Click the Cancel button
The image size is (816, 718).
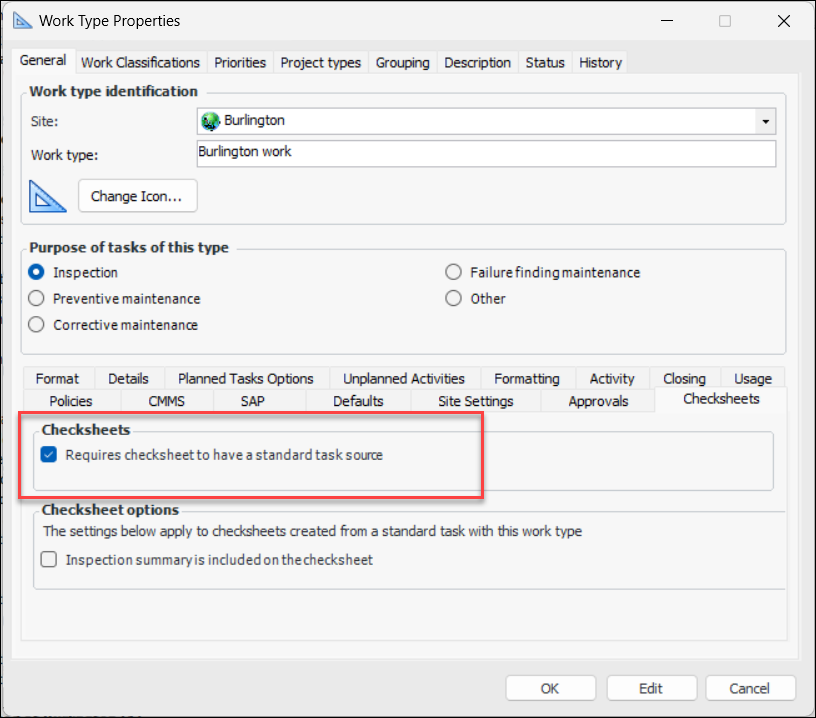point(750,688)
